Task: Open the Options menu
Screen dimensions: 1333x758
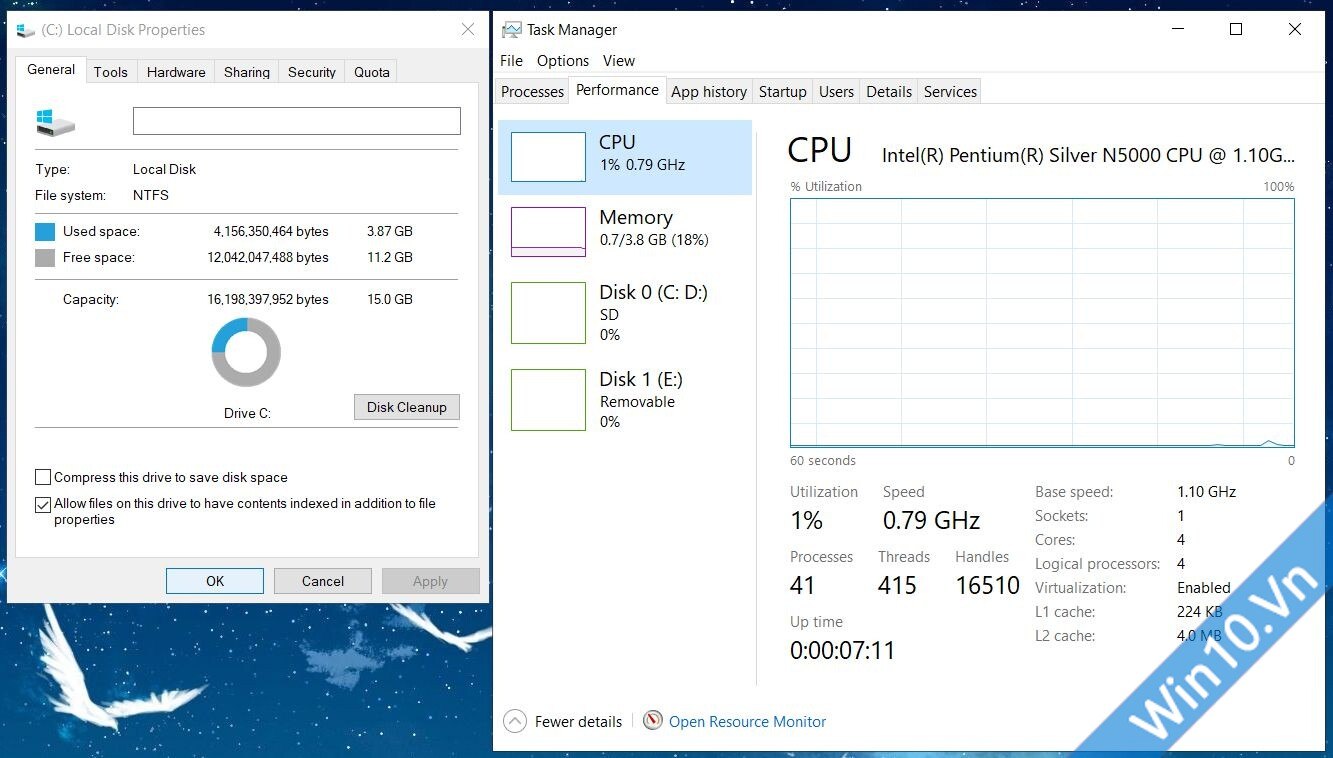Action: tap(562, 61)
